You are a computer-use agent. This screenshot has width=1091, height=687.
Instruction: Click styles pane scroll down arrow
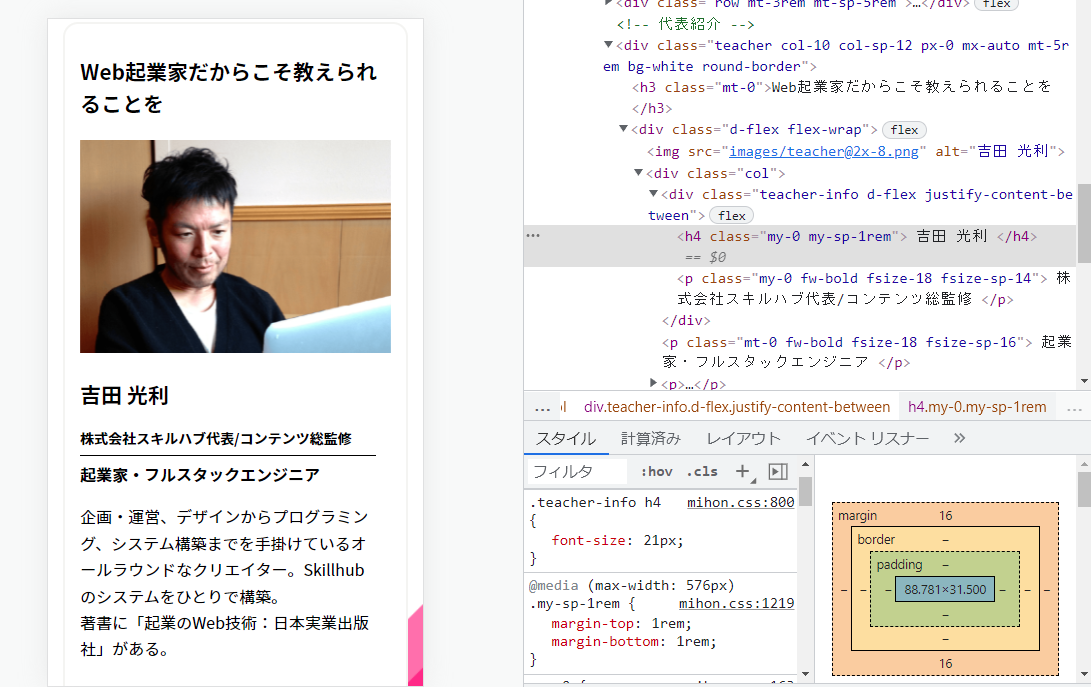[805, 673]
